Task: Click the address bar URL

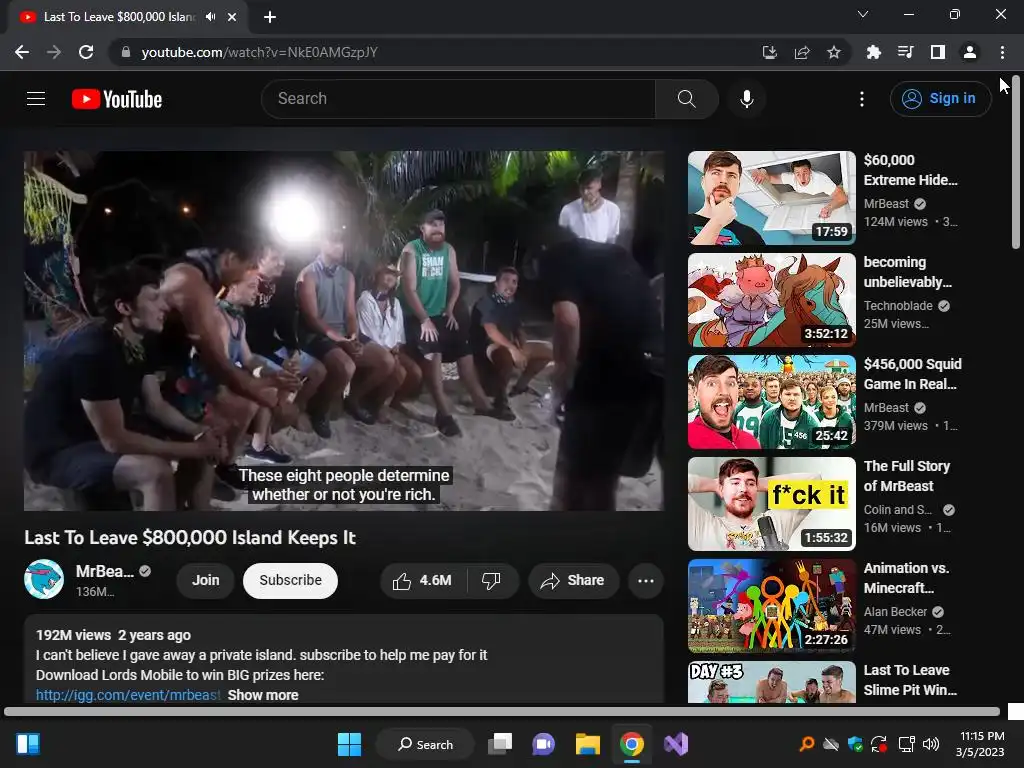Action: (259, 52)
